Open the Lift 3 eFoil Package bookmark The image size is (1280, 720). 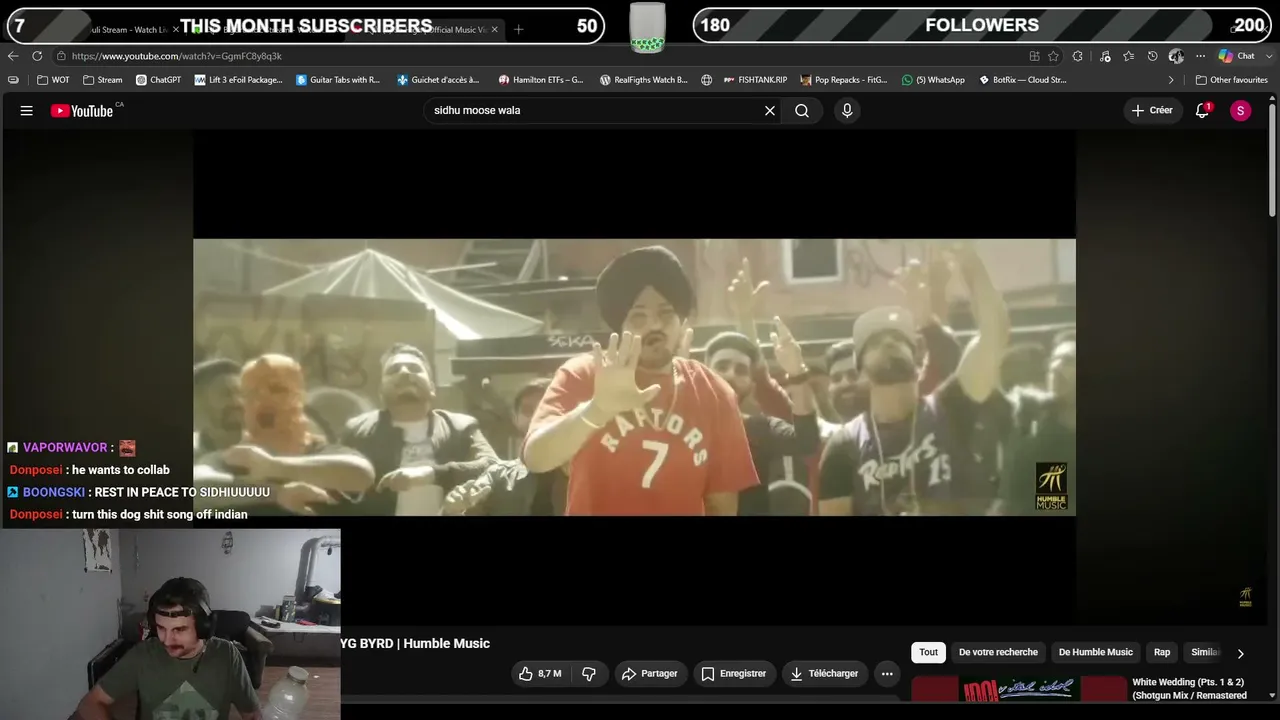(239, 80)
